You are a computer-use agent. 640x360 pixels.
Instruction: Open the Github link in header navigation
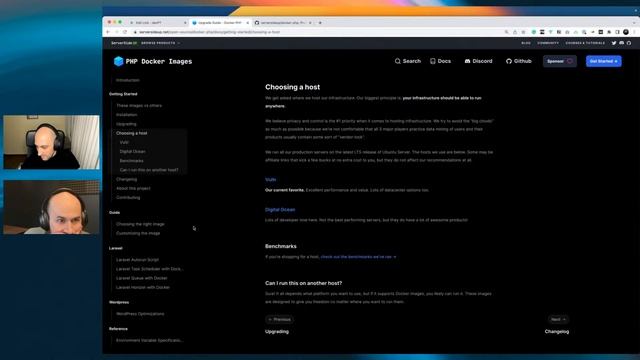[x=519, y=61]
